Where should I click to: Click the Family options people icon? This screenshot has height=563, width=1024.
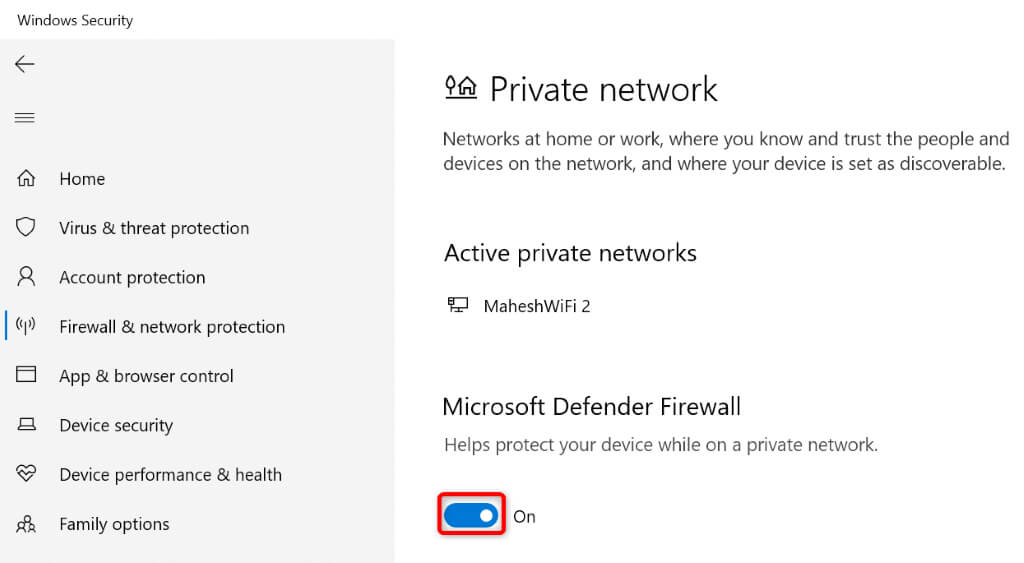pos(26,524)
